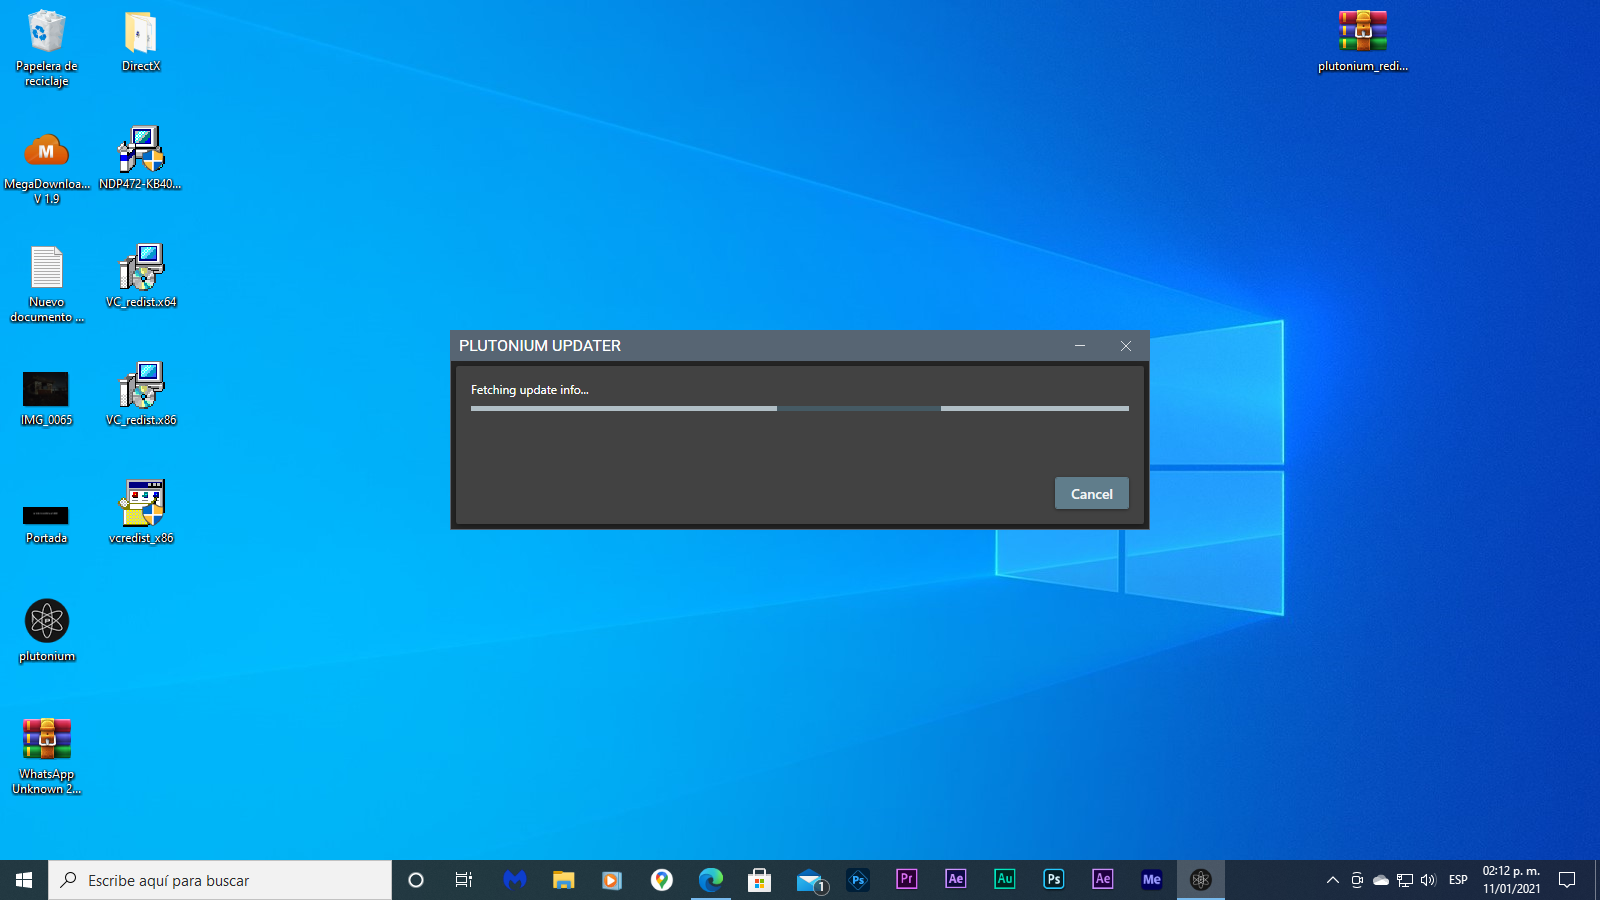Image resolution: width=1600 pixels, height=900 pixels.
Task: Open the clock and calendar flyout
Action: [x=1511, y=880]
